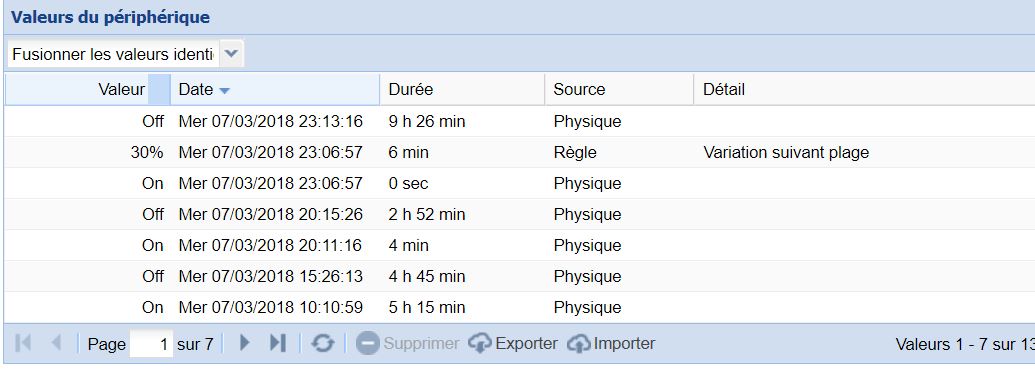The height and width of the screenshot is (374, 1035).
Task: Select the Off row at 23:13:16
Action: (519, 121)
